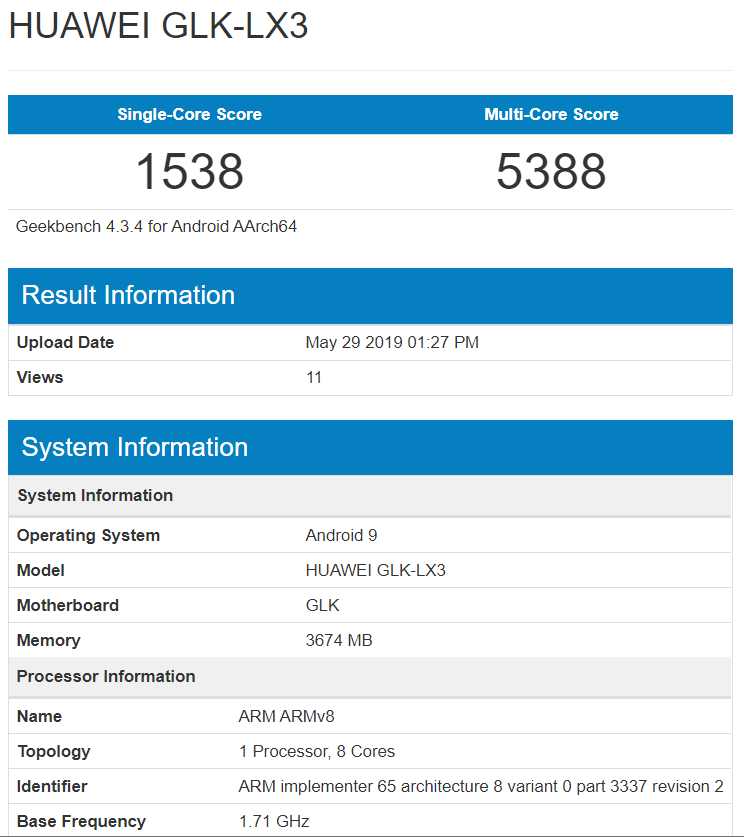Click the motherboard value GLK
Image resolution: width=744 pixels, height=837 pixels.
(322, 605)
